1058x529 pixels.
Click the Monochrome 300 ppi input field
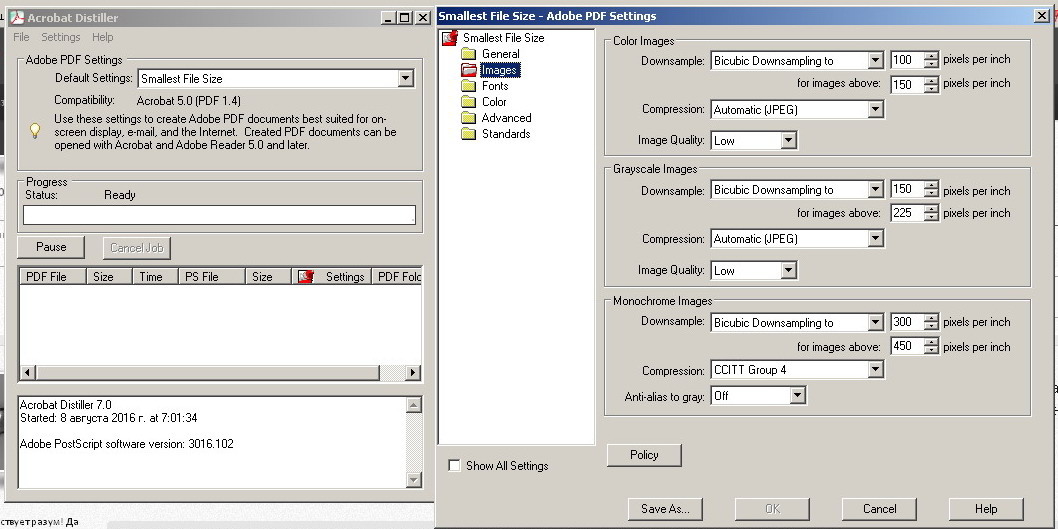click(x=907, y=323)
